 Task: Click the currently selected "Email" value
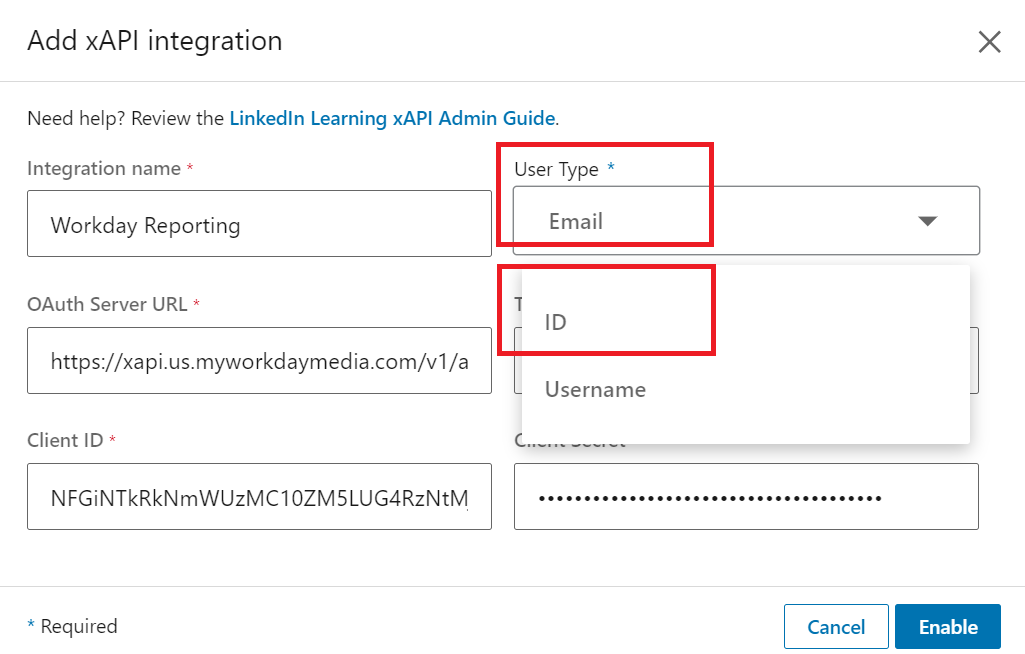point(576,221)
